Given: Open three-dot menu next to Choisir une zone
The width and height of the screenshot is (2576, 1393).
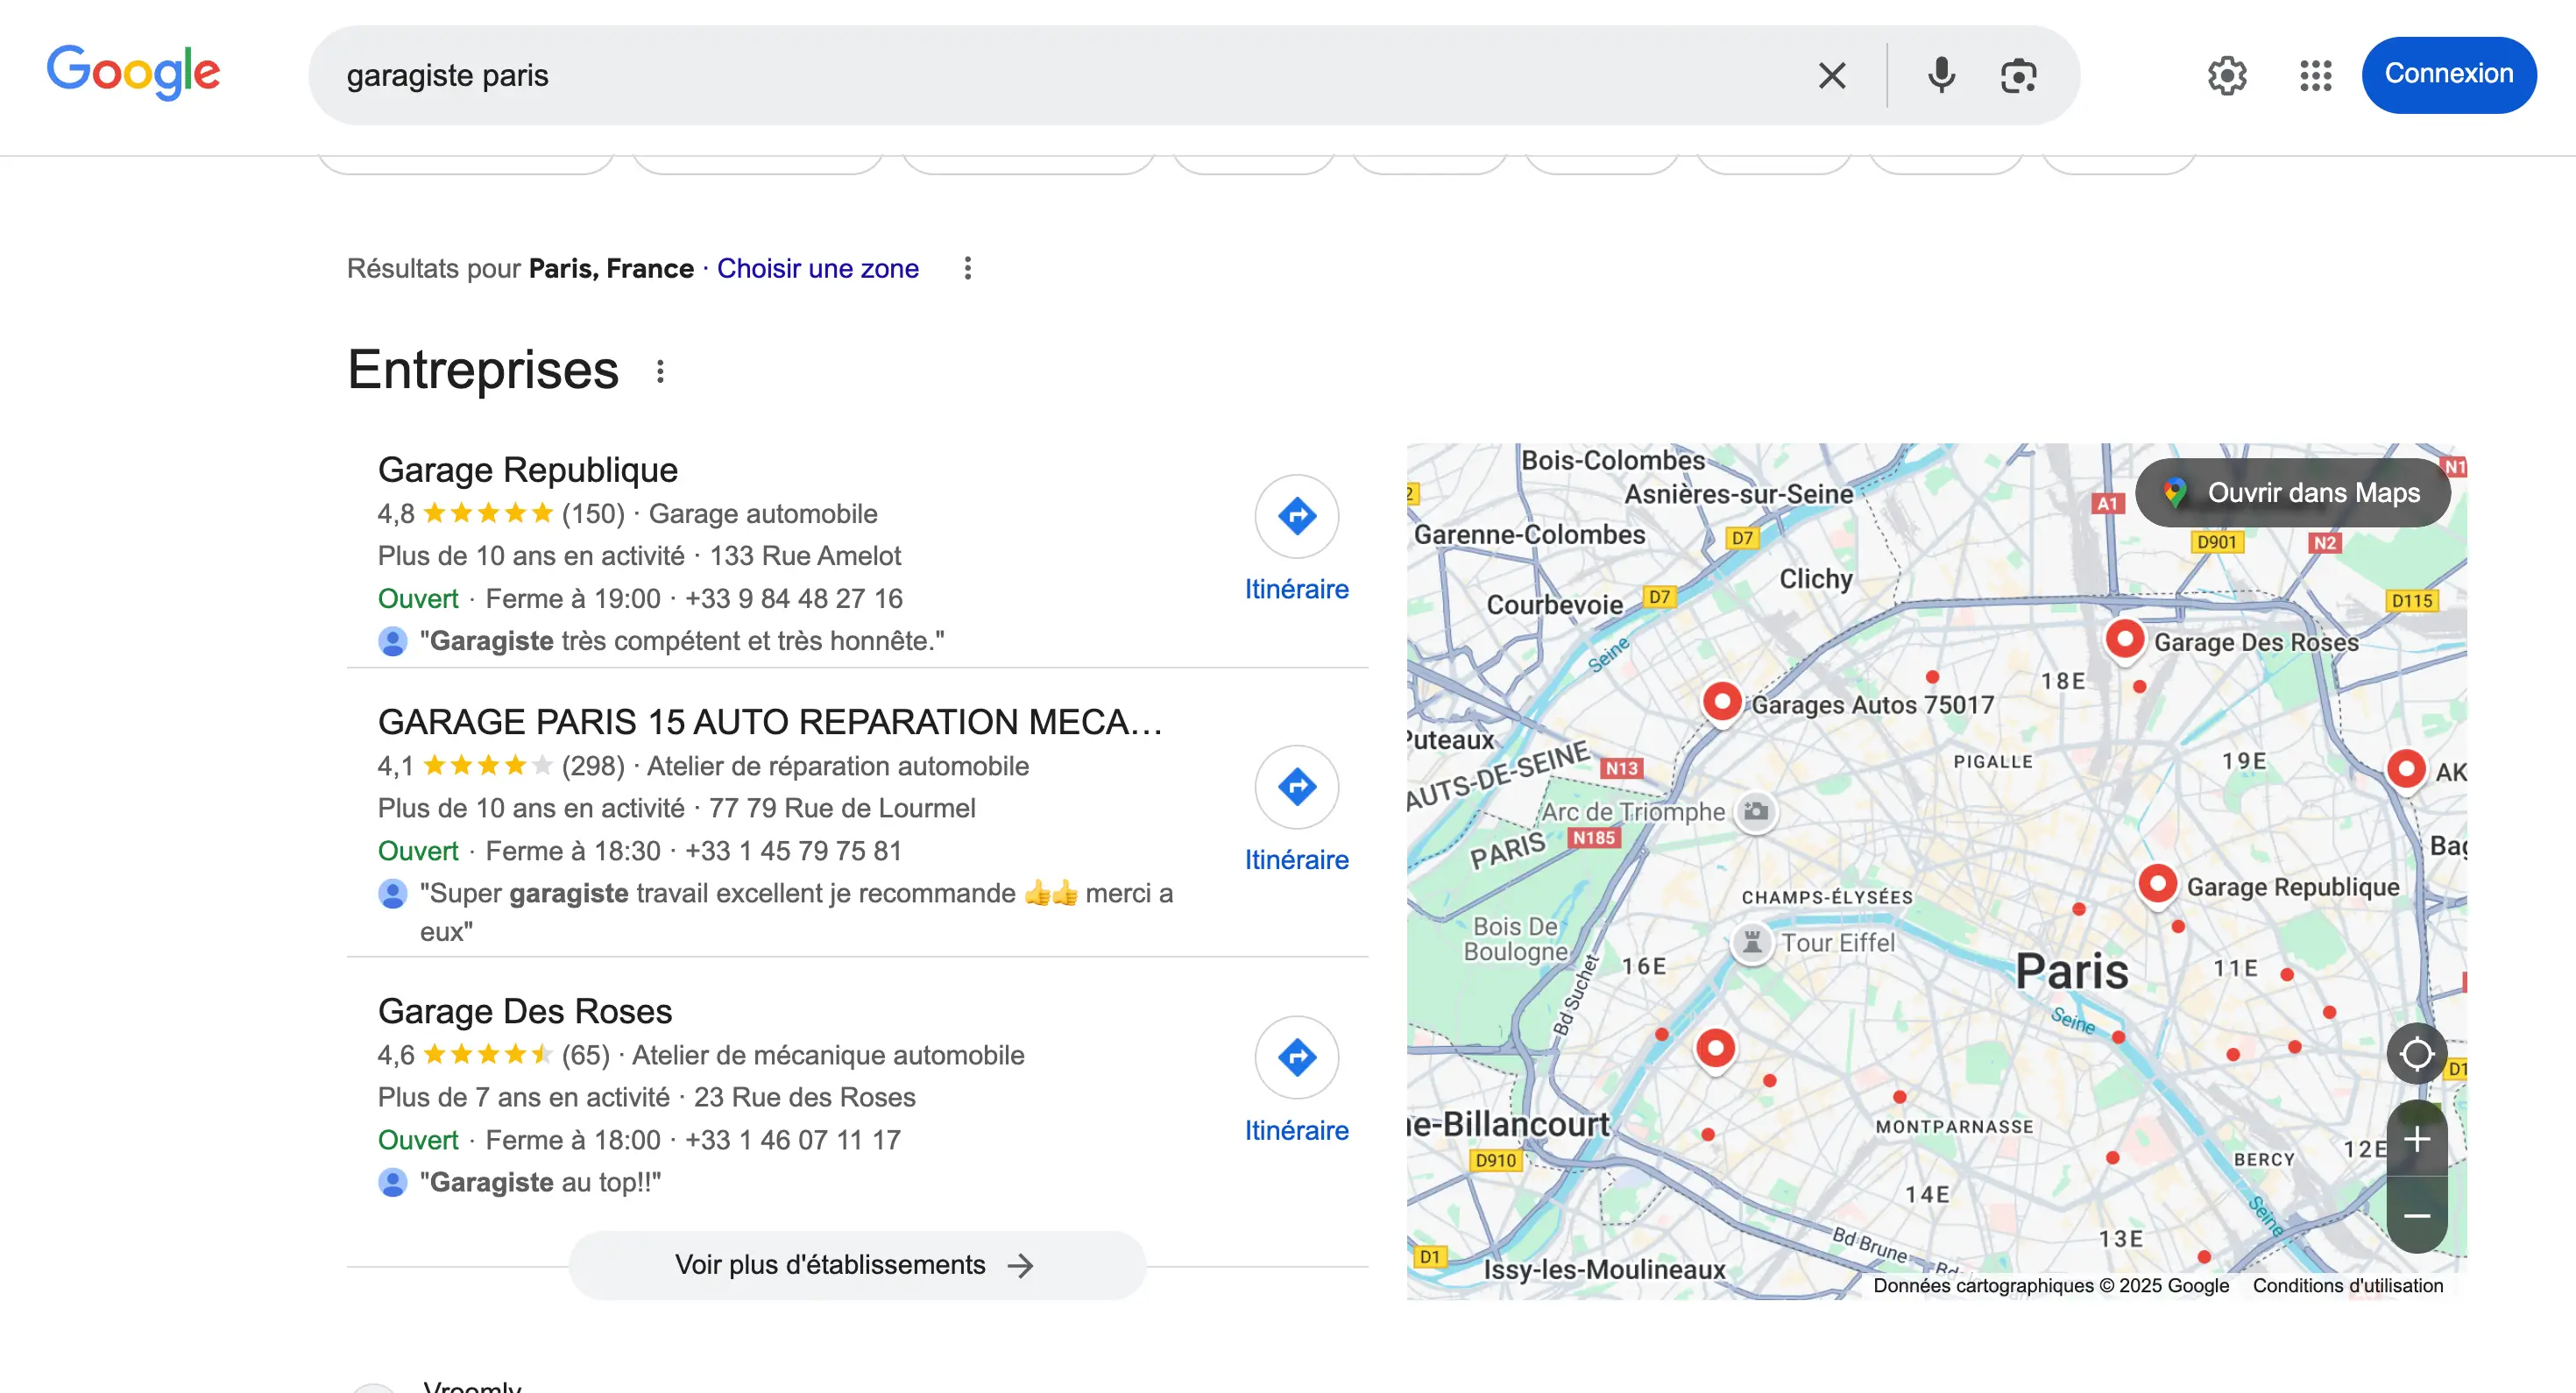Looking at the screenshot, I should 967,268.
